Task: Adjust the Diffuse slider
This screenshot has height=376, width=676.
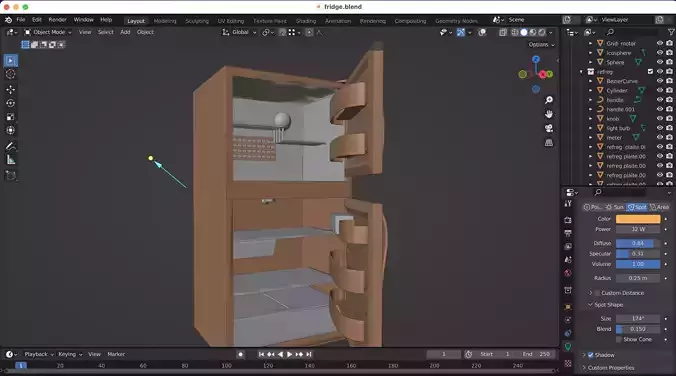Action: point(638,243)
